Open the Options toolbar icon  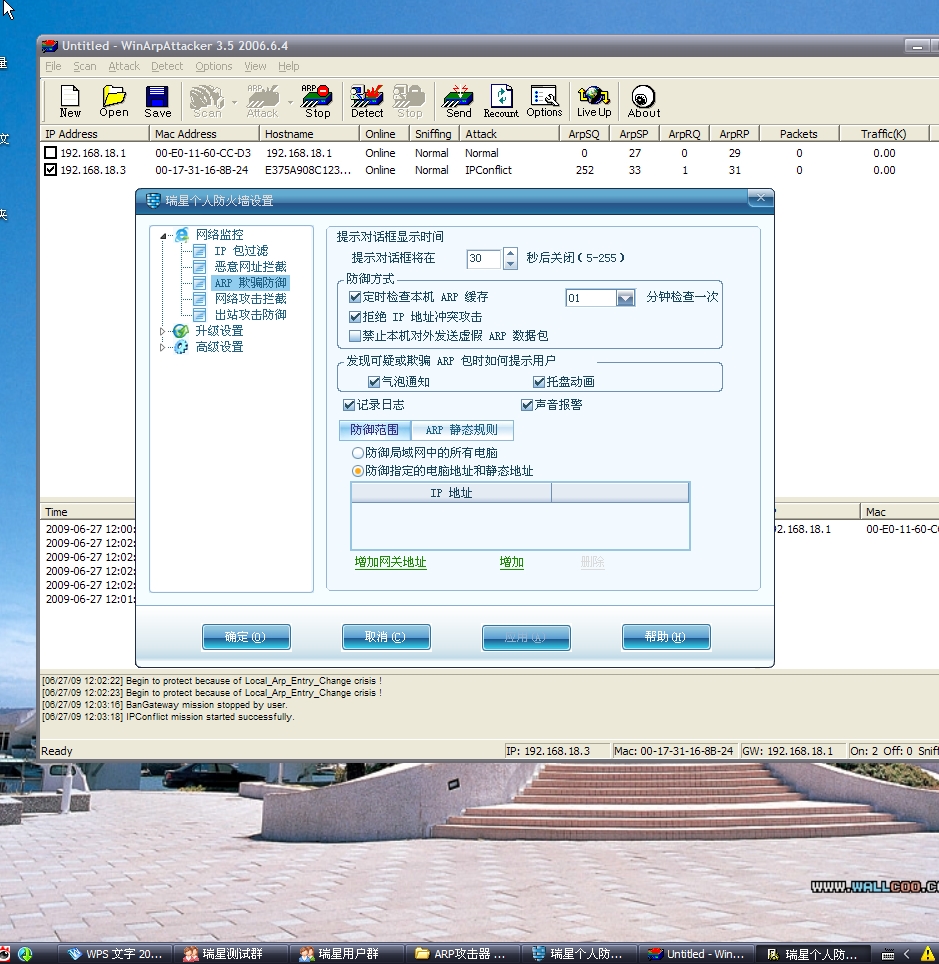point(544,100)
